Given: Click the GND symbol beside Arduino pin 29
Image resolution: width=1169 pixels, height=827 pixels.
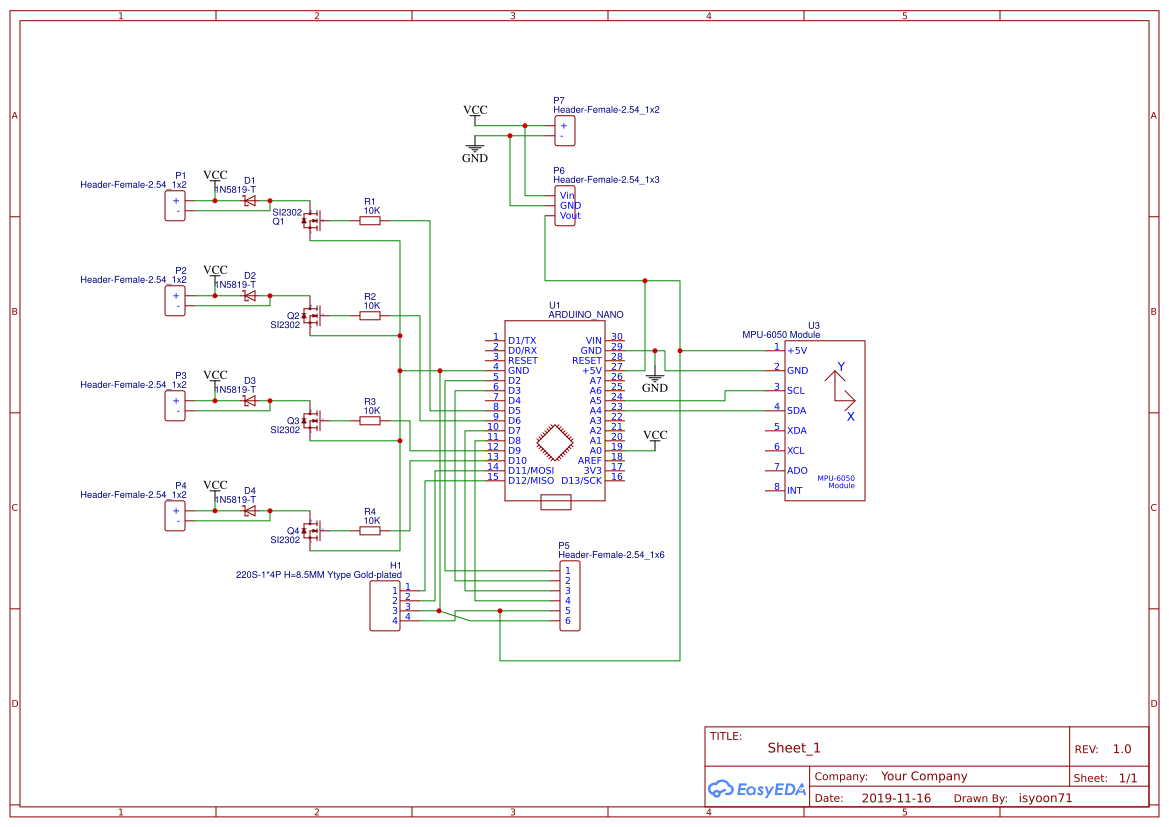Looking at the screenshot, I should tap(655, 382).
